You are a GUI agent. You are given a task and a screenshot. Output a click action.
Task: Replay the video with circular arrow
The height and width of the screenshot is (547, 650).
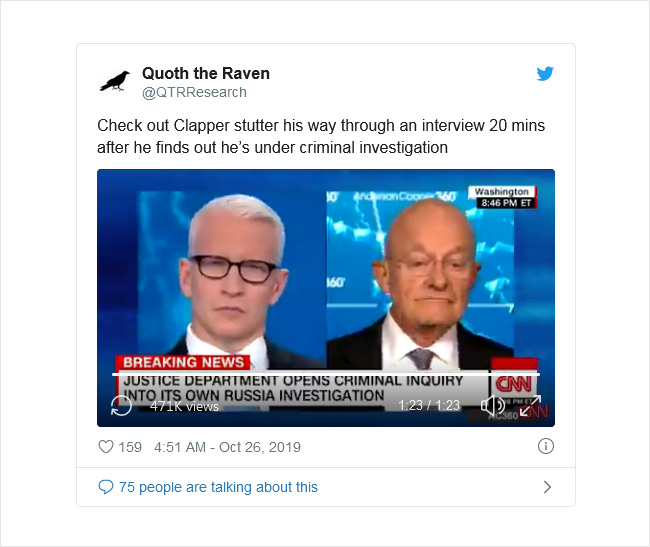121,405
